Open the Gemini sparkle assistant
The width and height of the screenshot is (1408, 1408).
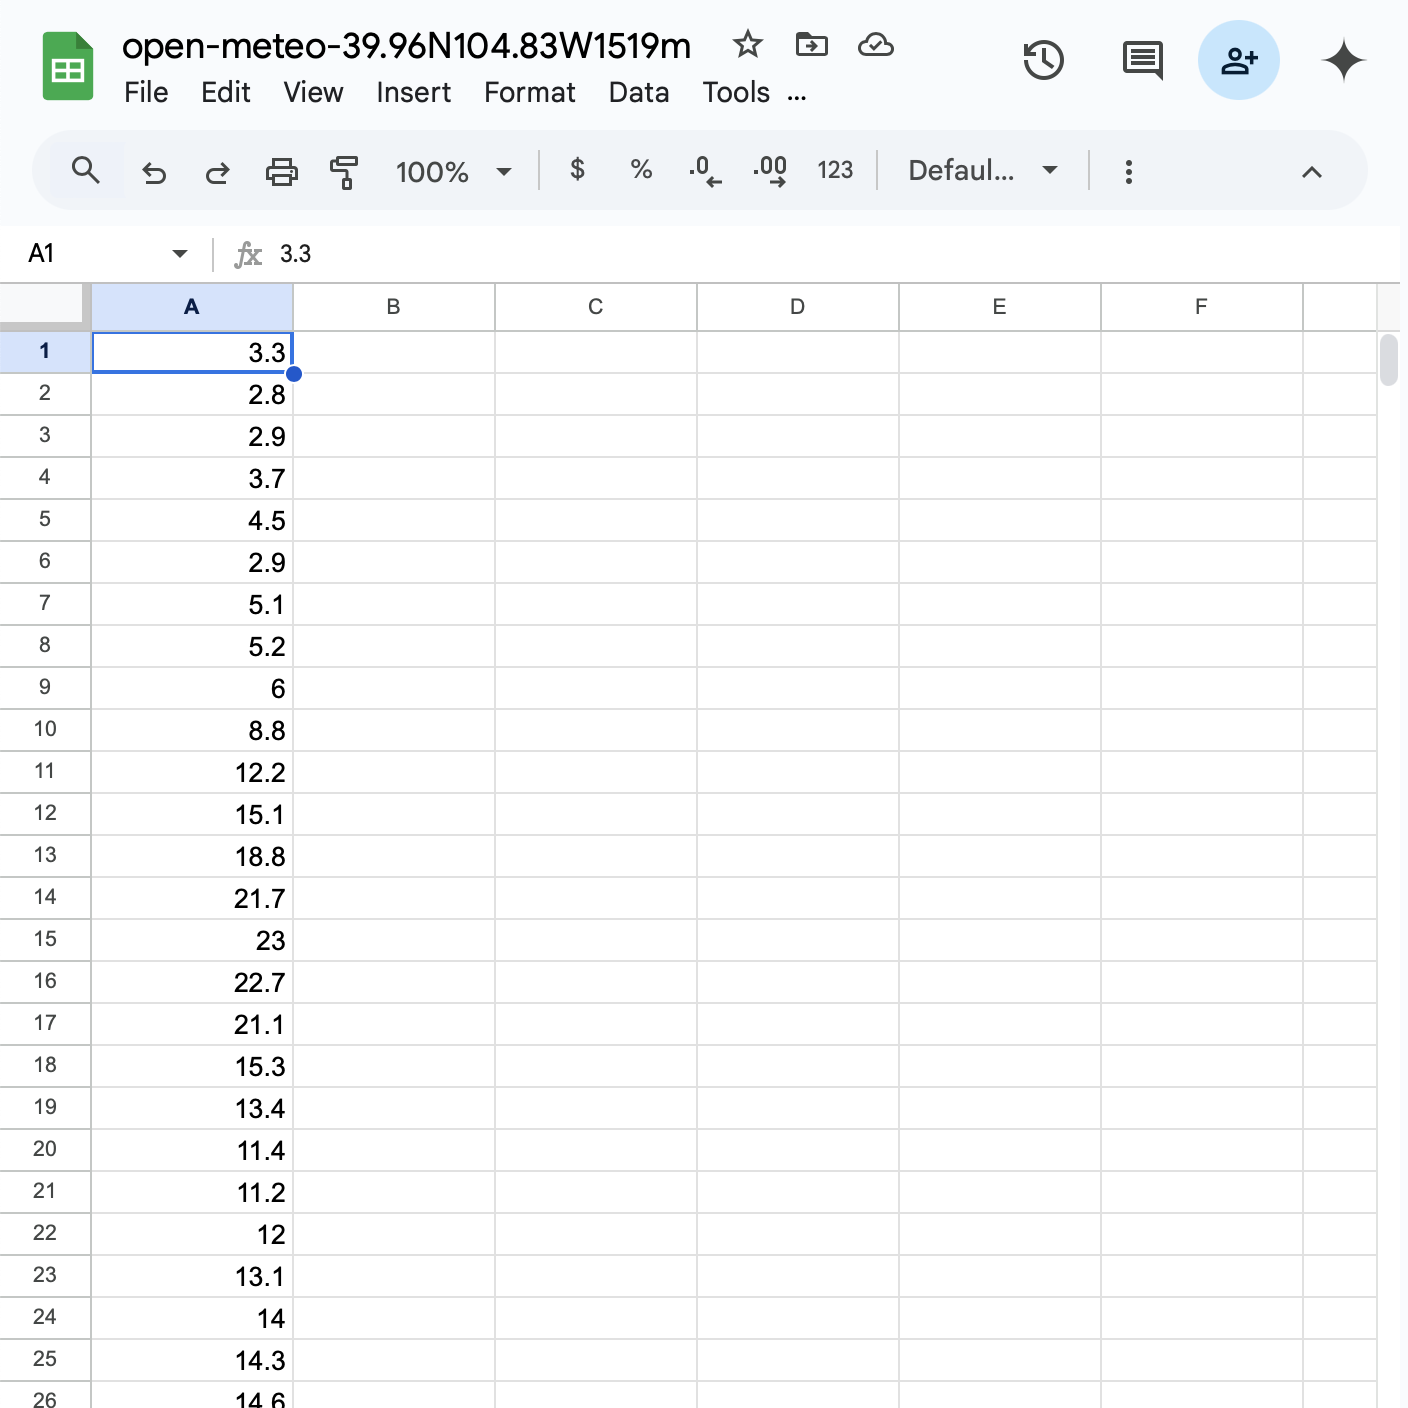[x=1343, y=60]
